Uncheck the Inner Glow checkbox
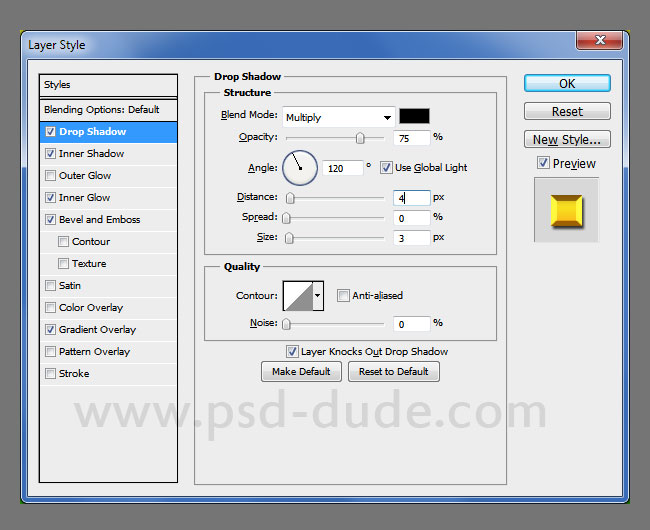Image resolution: width=650 pixels, height=530 pixels. [x=50, y=198]
